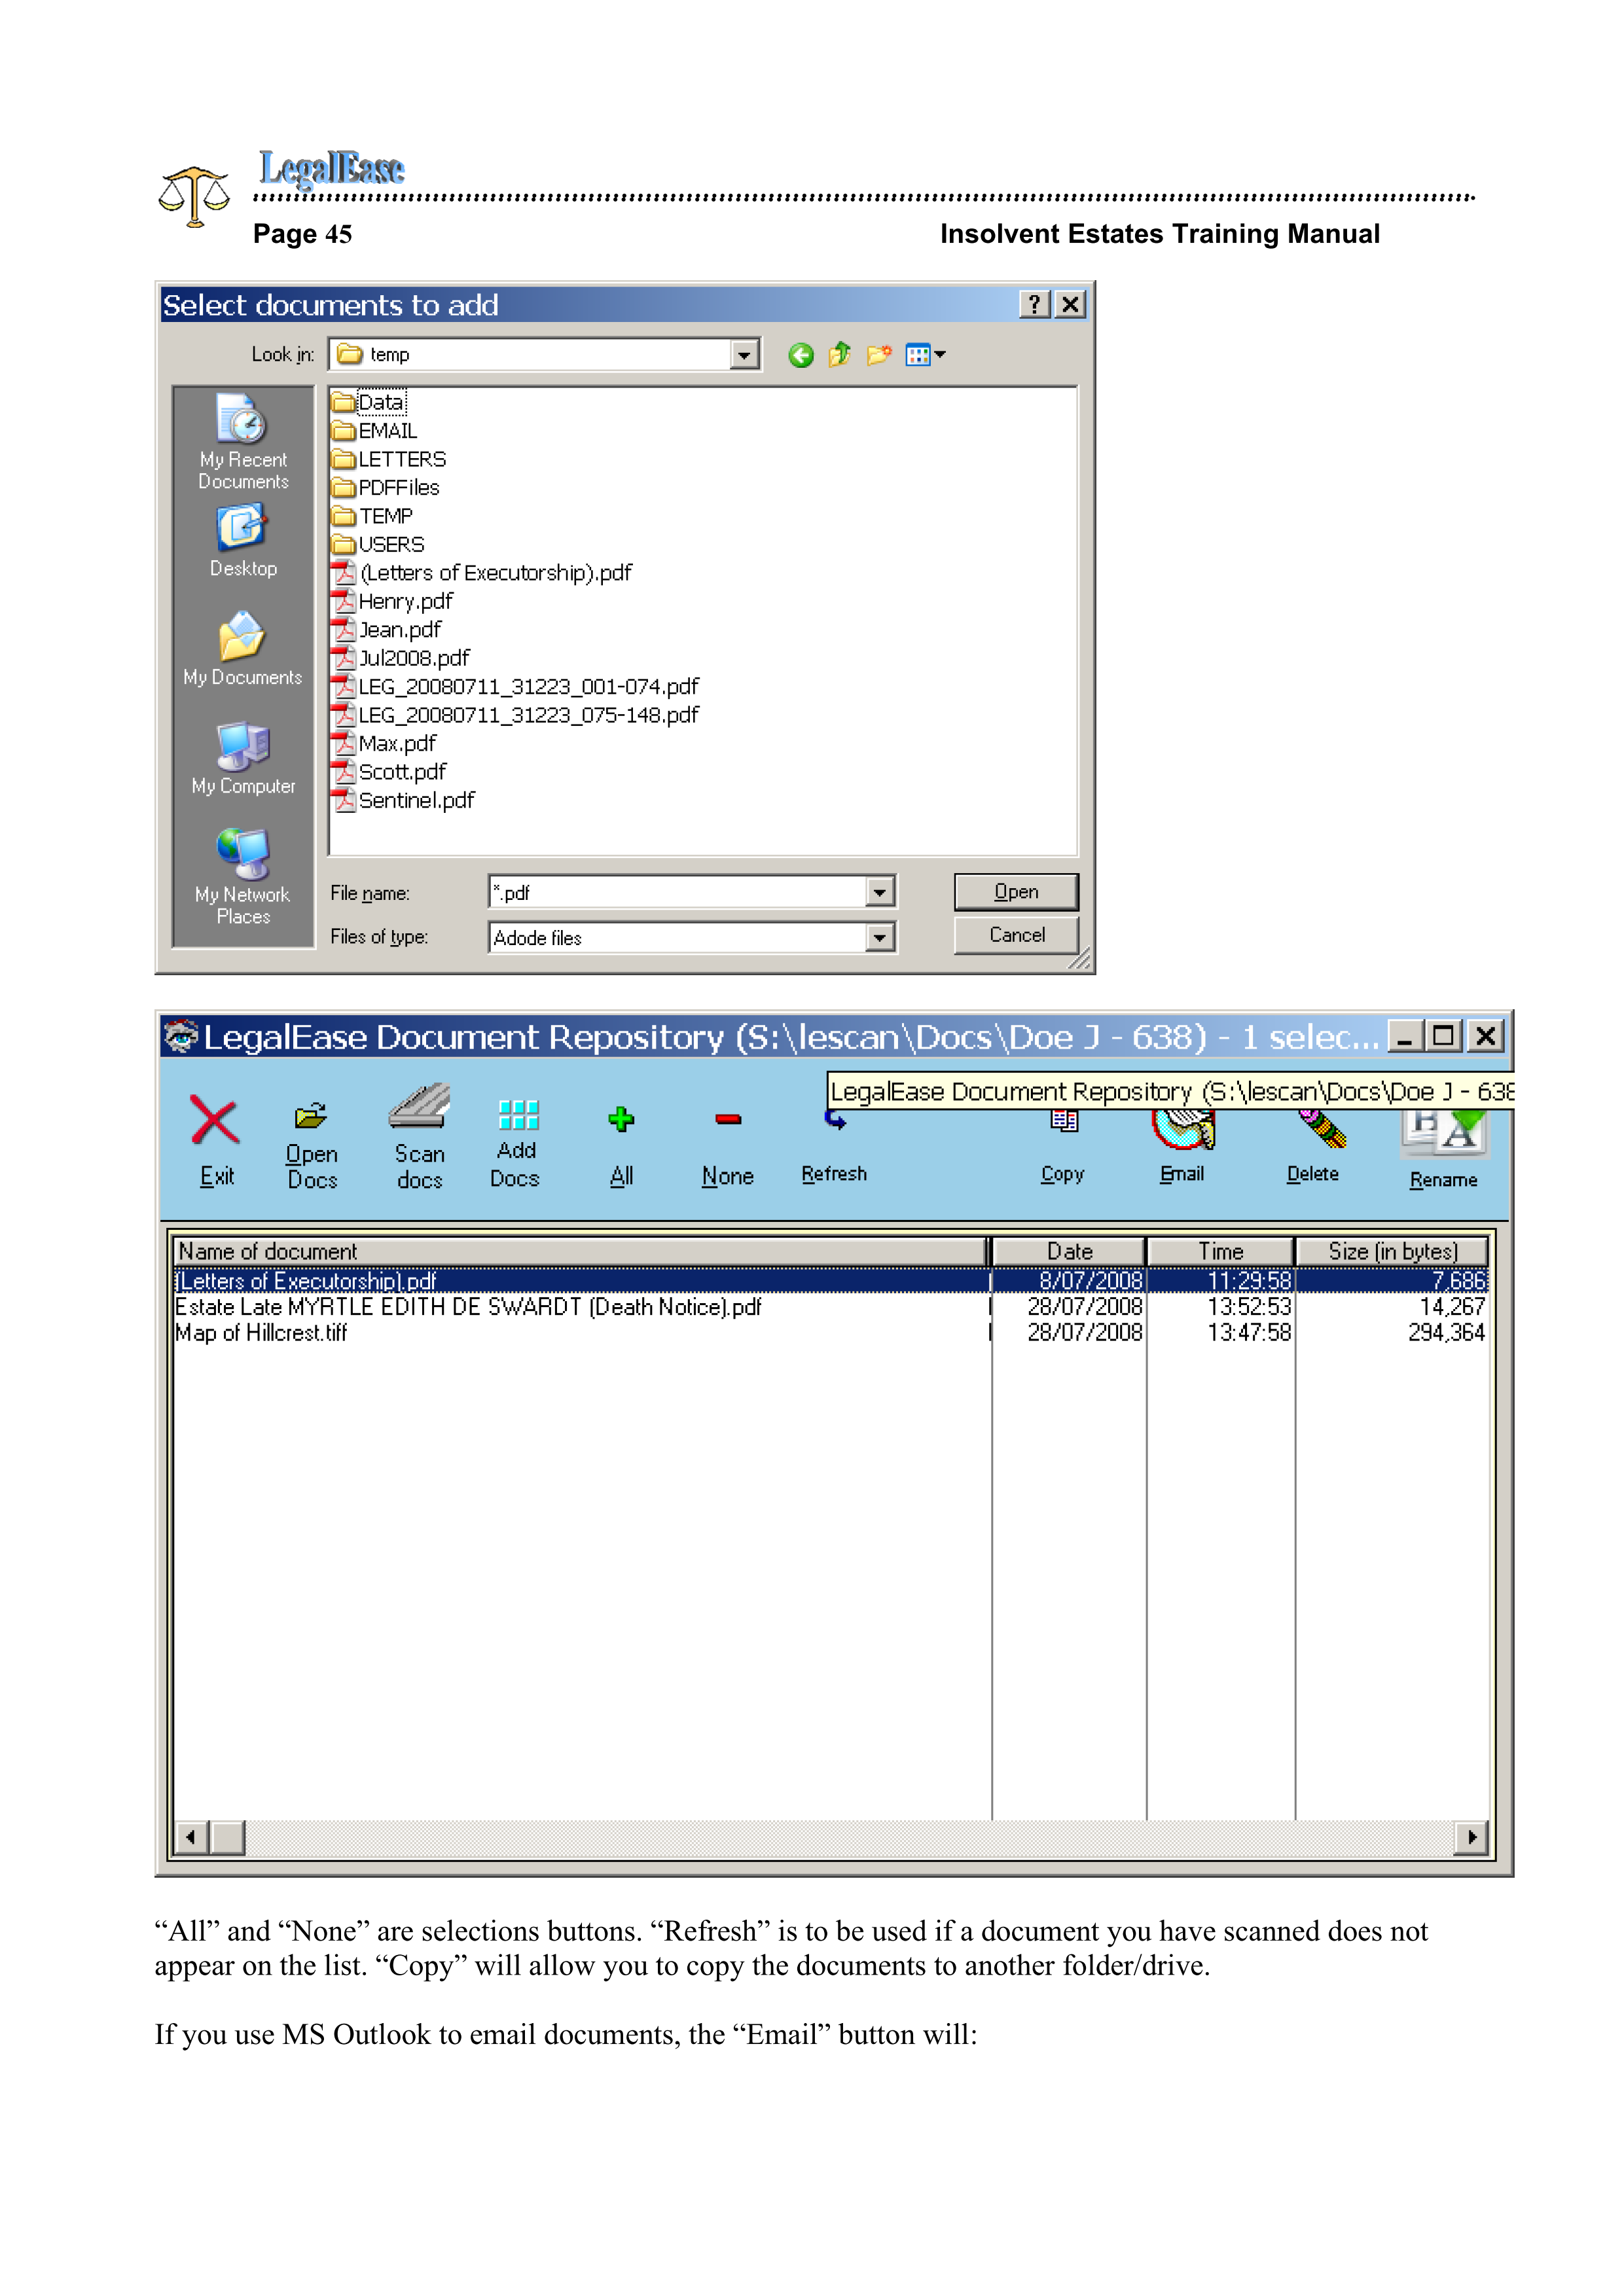This screenshot has width=1624, height=2296.
Task: Select the Jul2008.pdf file
Action: [401, 658]
